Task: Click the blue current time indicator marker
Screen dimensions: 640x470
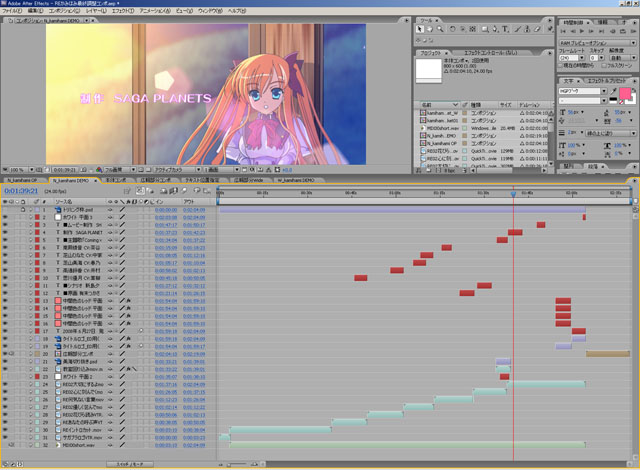Action: pos(513,195)
